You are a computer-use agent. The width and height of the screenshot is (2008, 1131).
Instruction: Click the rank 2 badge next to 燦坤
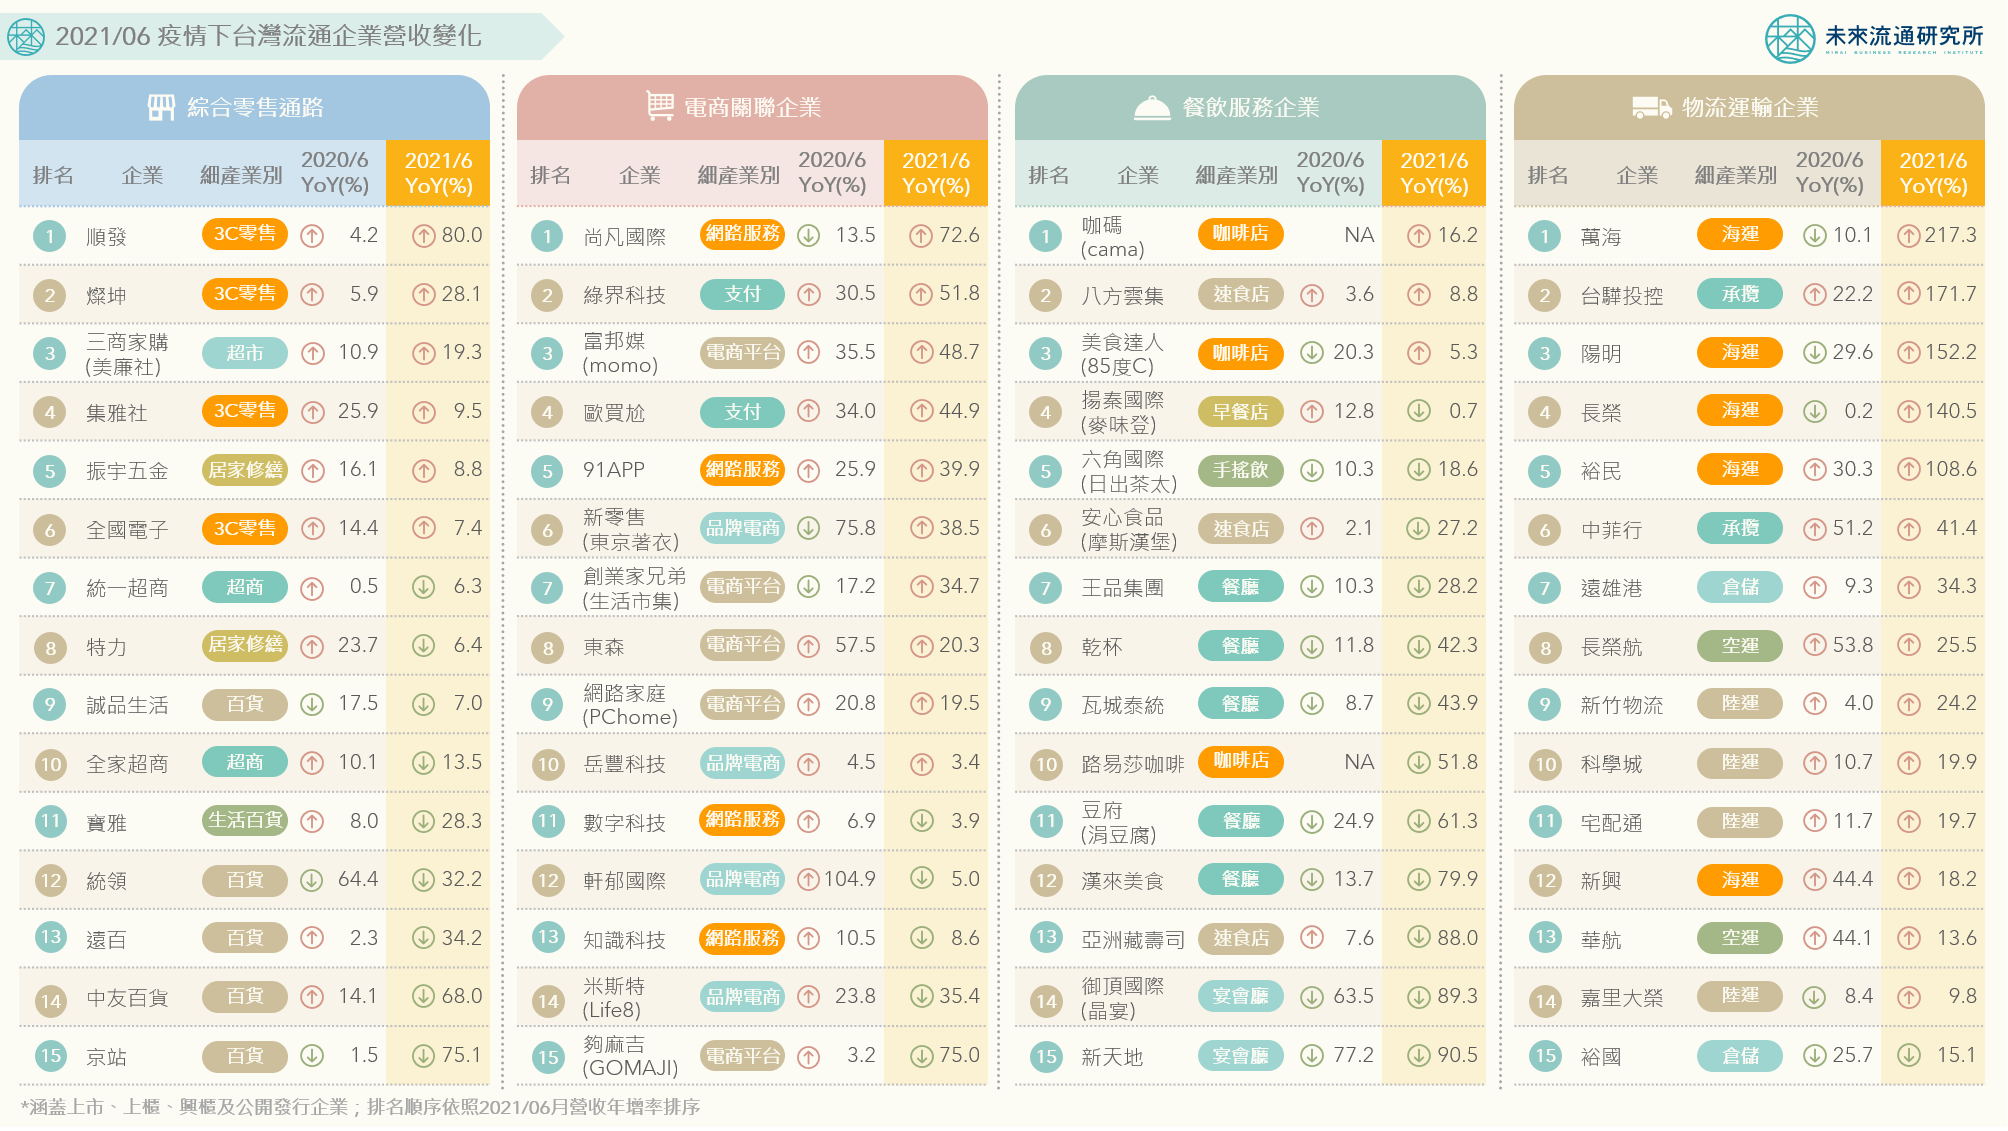(x=49, y=295)
